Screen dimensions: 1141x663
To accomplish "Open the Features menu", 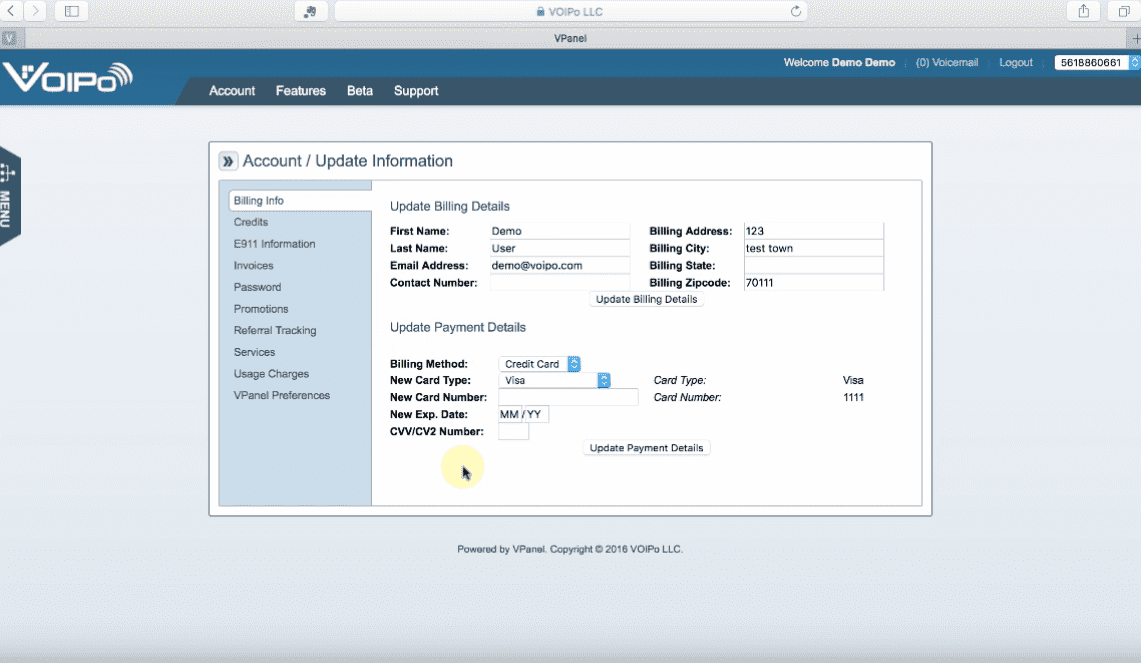I will click(x=301, y=91).
